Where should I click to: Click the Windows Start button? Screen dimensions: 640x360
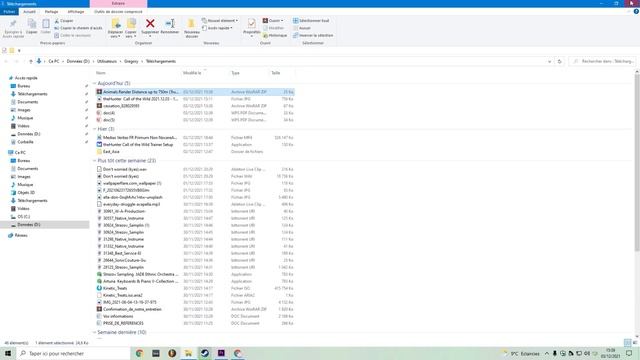[8, 353]
